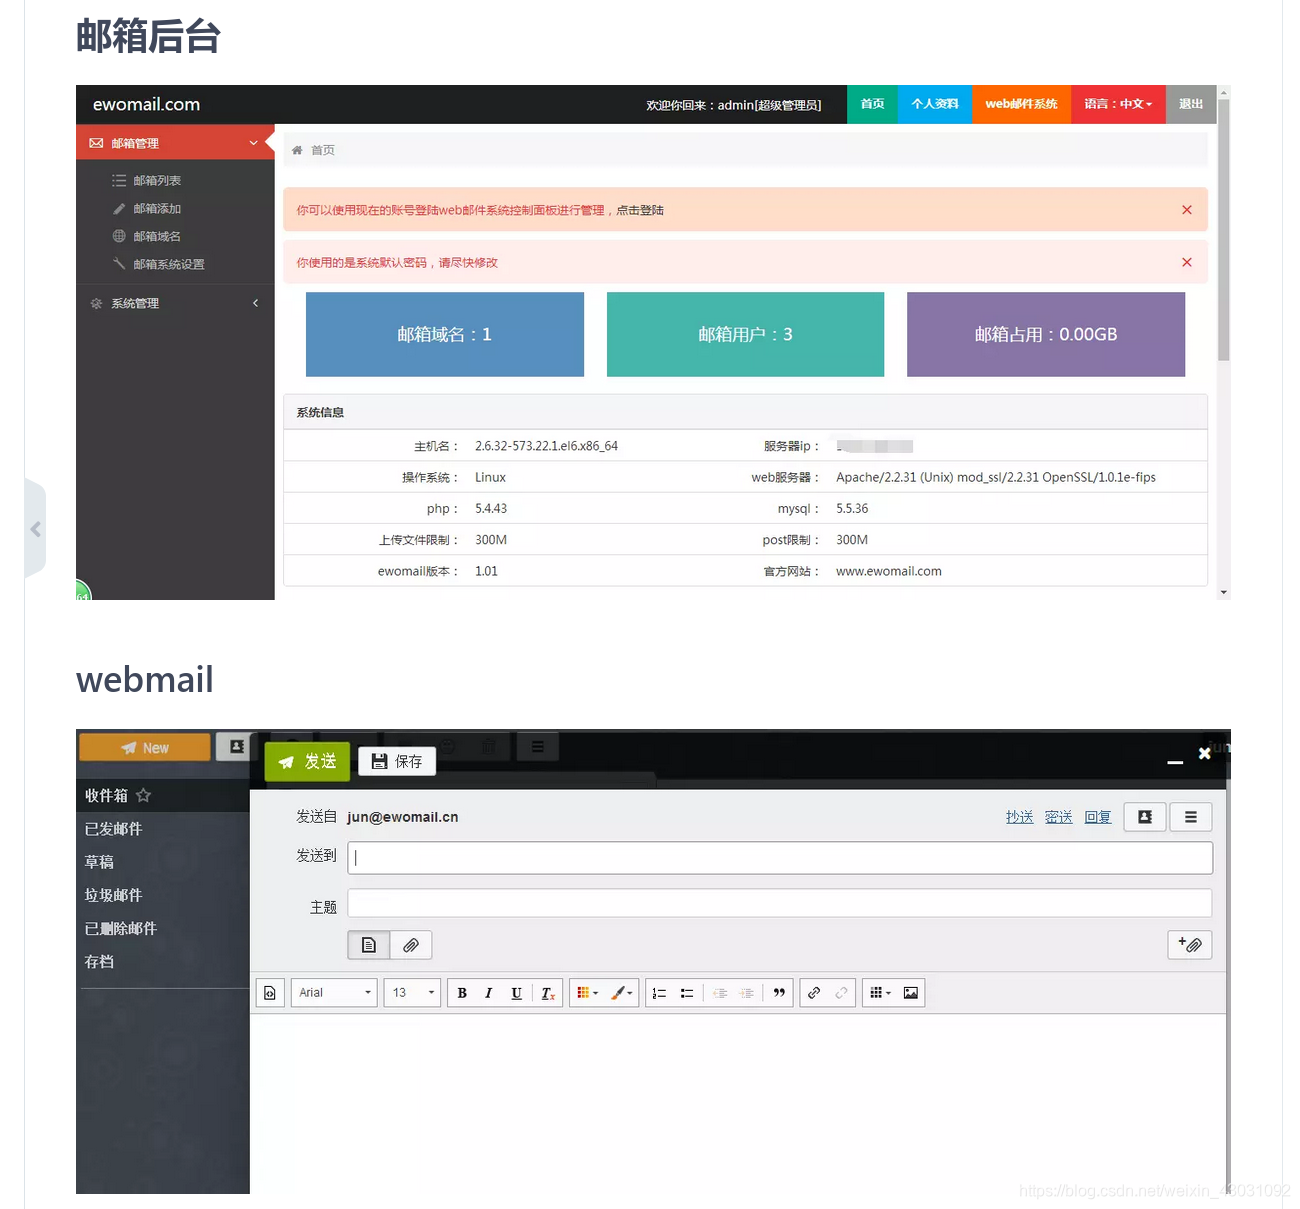Insert a blockquote in the editor

(779, 992)
